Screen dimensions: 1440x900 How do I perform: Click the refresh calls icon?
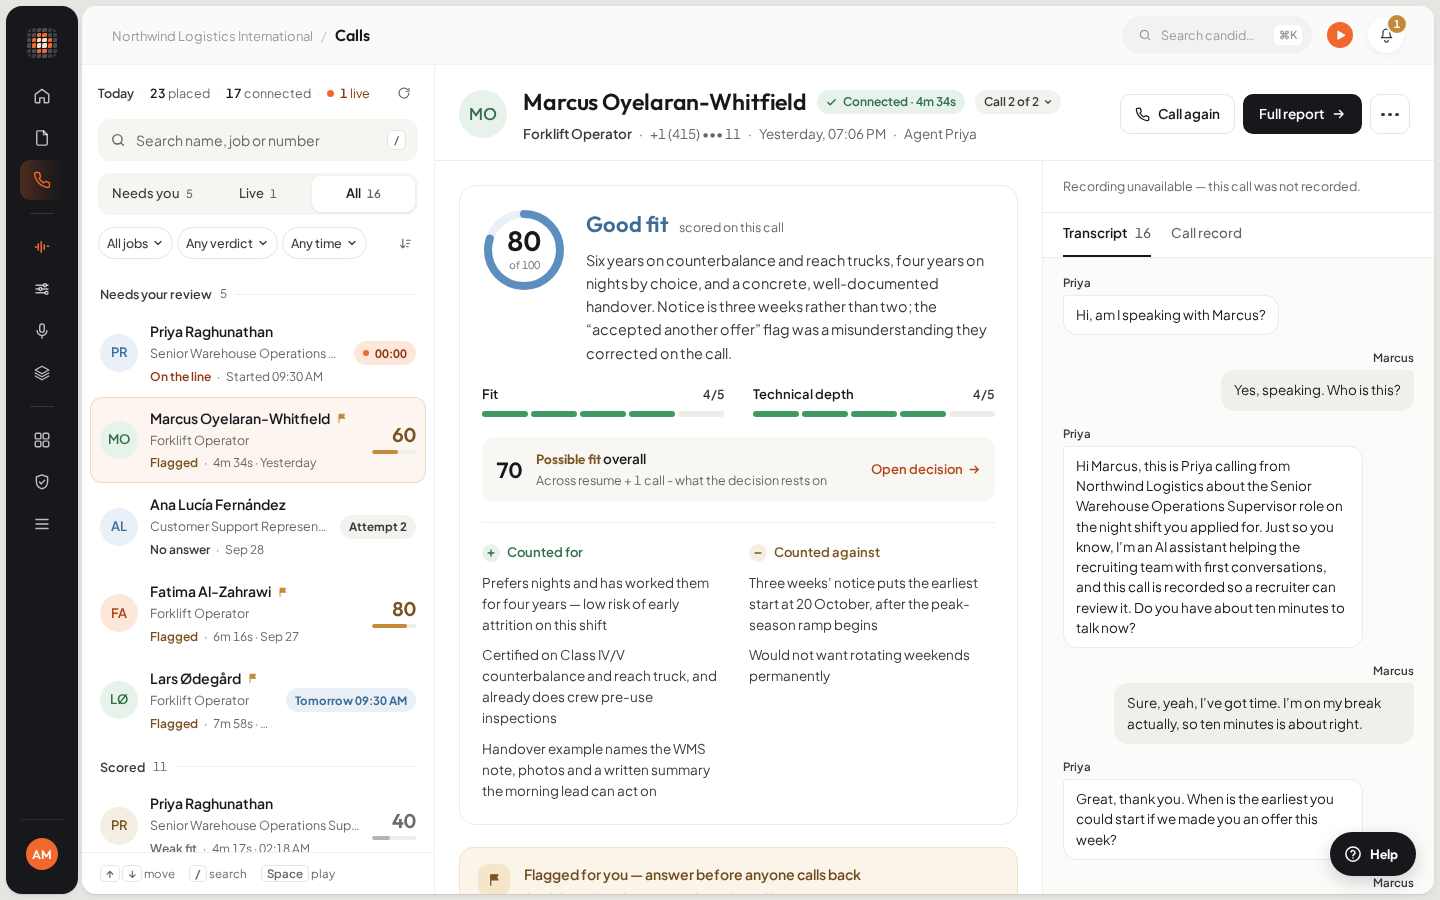[x=404, y=93]
